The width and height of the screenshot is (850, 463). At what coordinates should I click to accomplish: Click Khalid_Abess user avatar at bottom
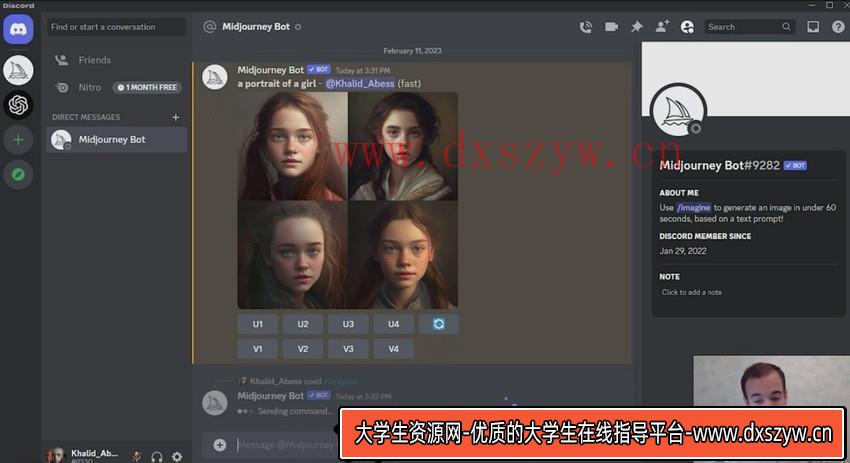tap(56, 455)
